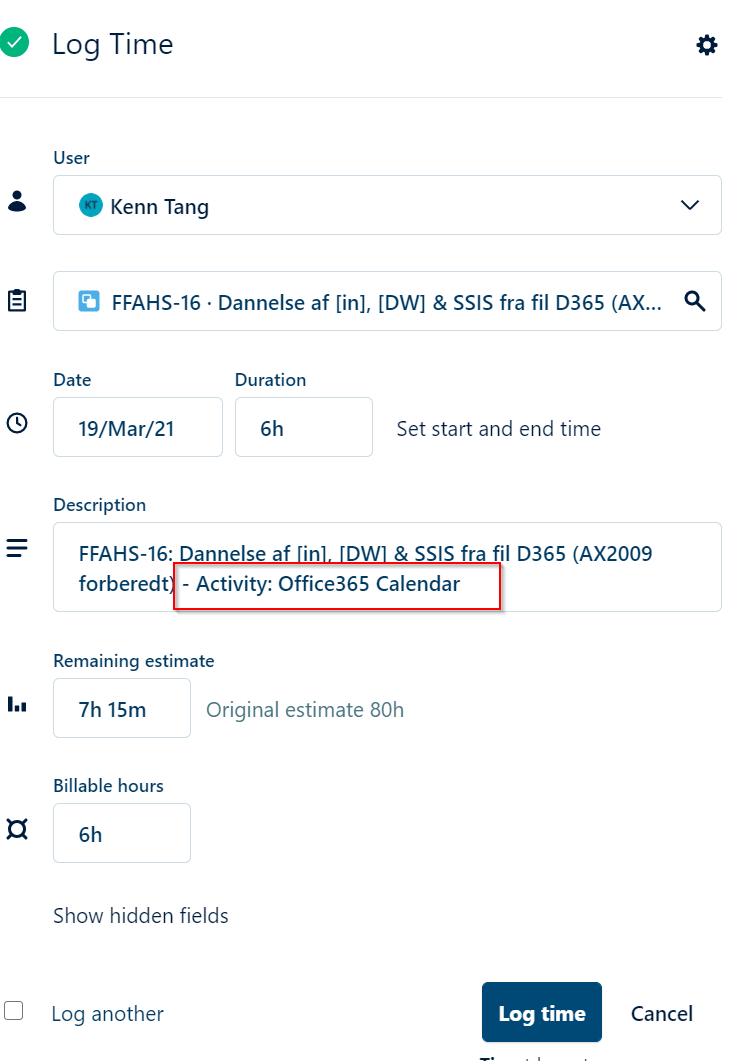Click the remaining estimate bar chart icon

[x=17, y=704]
